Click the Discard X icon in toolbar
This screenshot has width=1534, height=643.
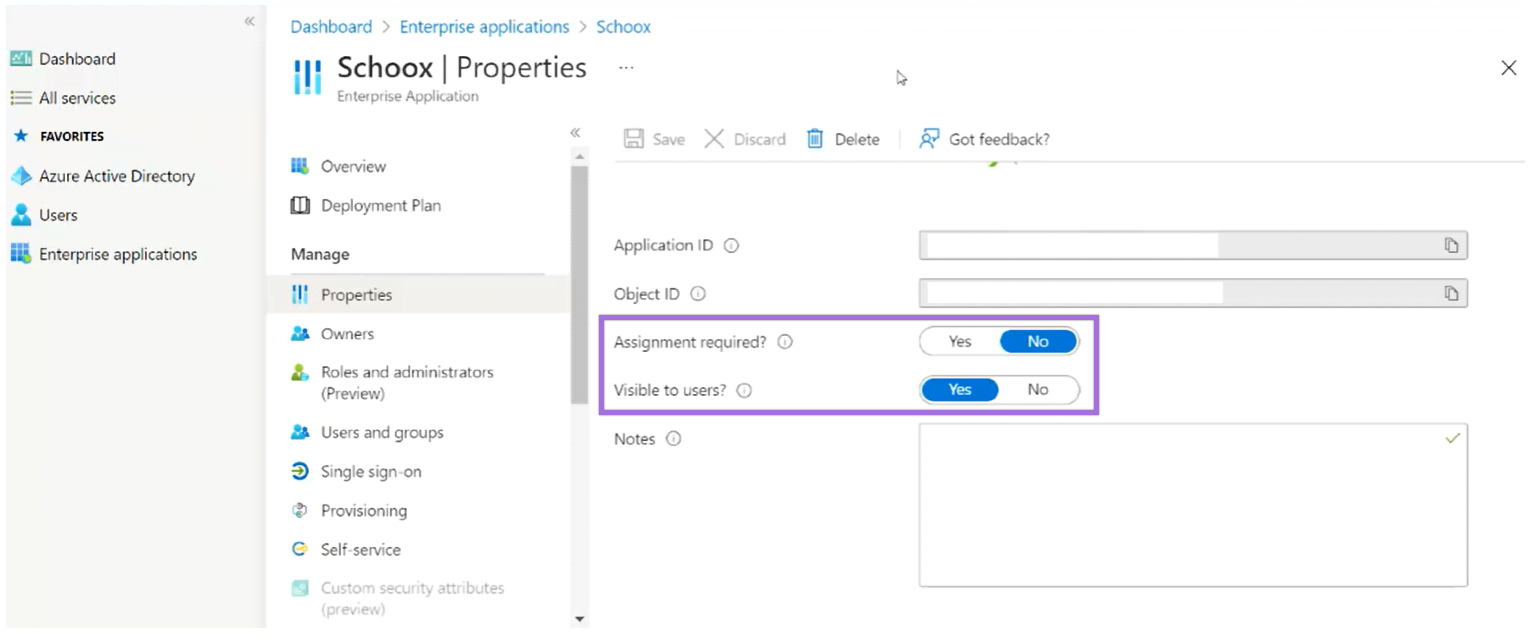(x=714, y=139)
